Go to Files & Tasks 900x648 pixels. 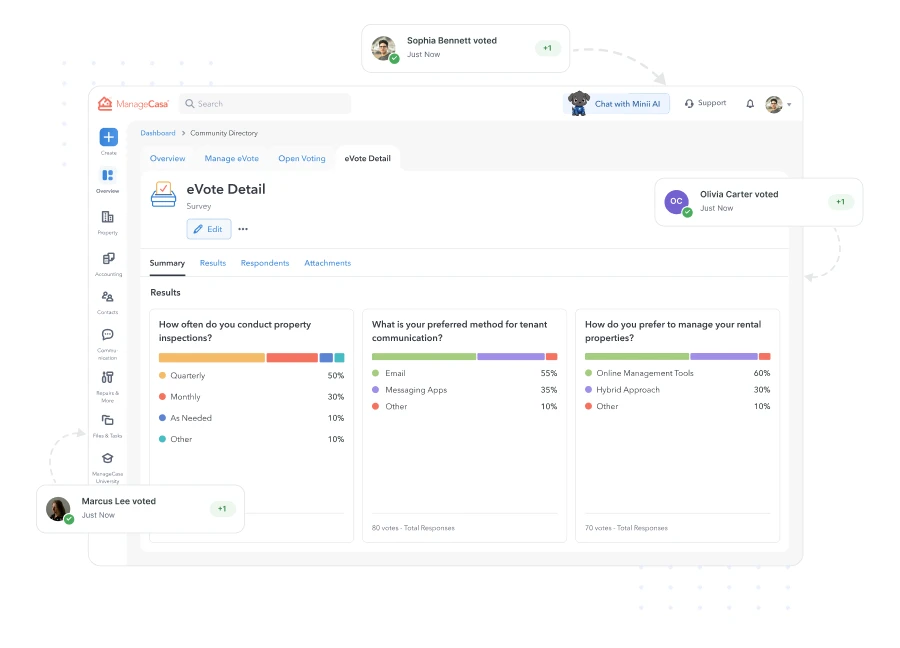107,420
